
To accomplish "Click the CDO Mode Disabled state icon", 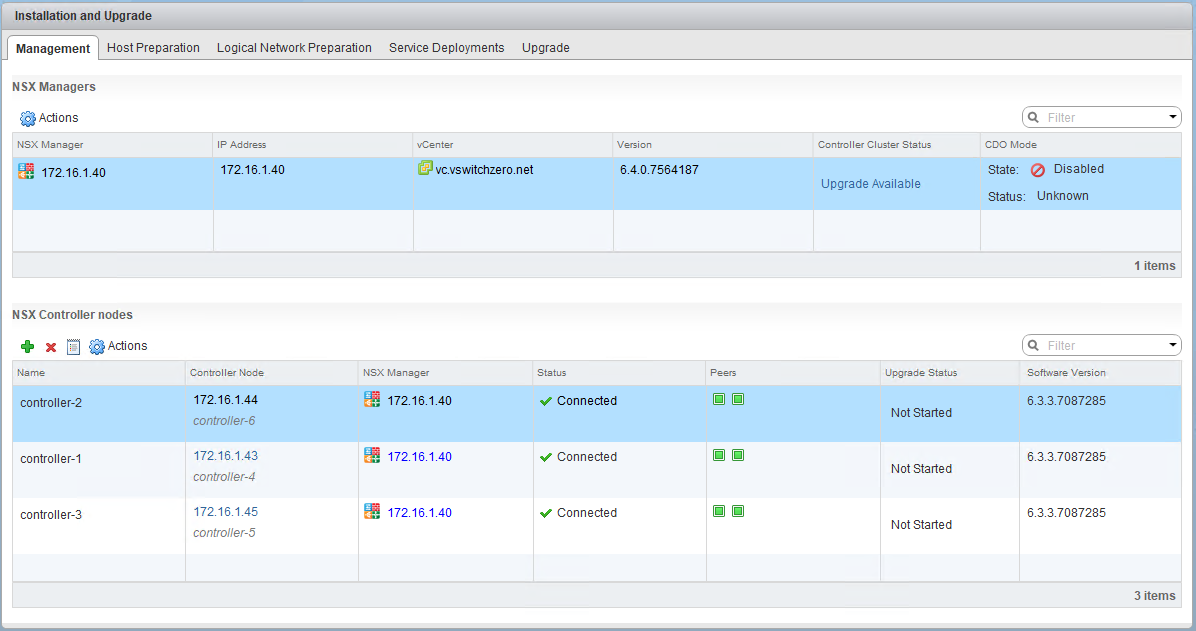I will pos(1038,170).
